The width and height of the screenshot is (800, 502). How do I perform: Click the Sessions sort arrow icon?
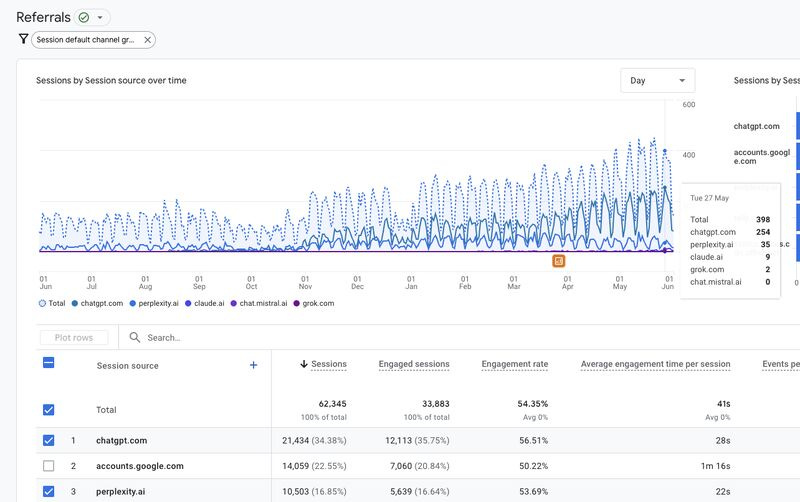[304, 364]
